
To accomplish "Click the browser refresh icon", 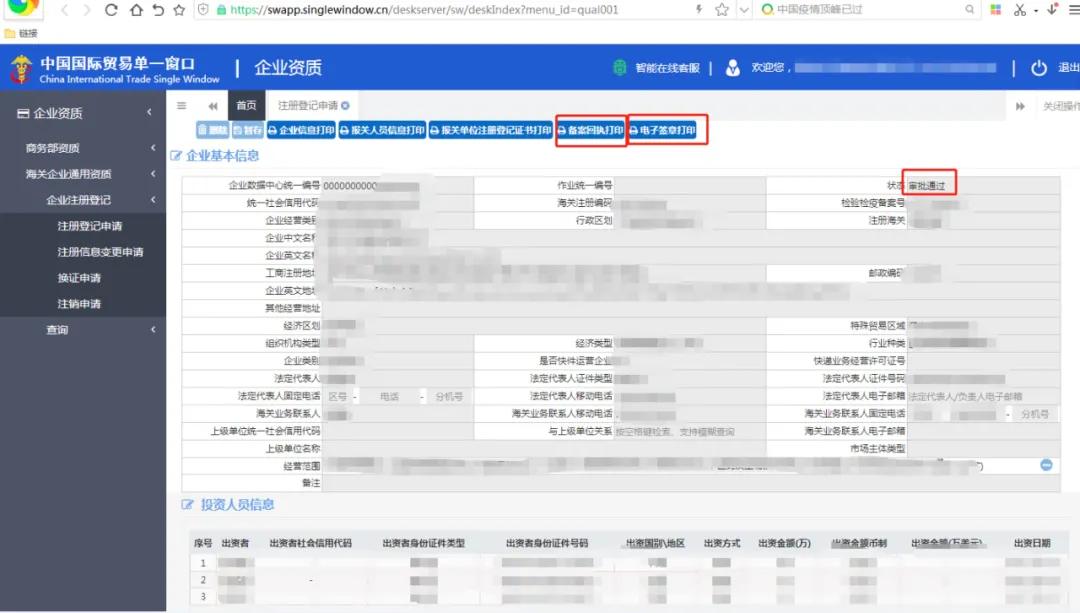I will coord(111,10).
